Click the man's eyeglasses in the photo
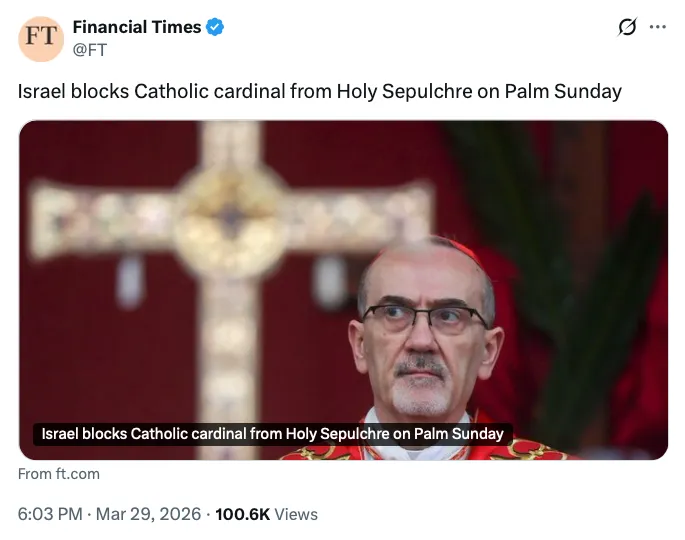This screenshot has height=540, width=685. coord(424,319)
